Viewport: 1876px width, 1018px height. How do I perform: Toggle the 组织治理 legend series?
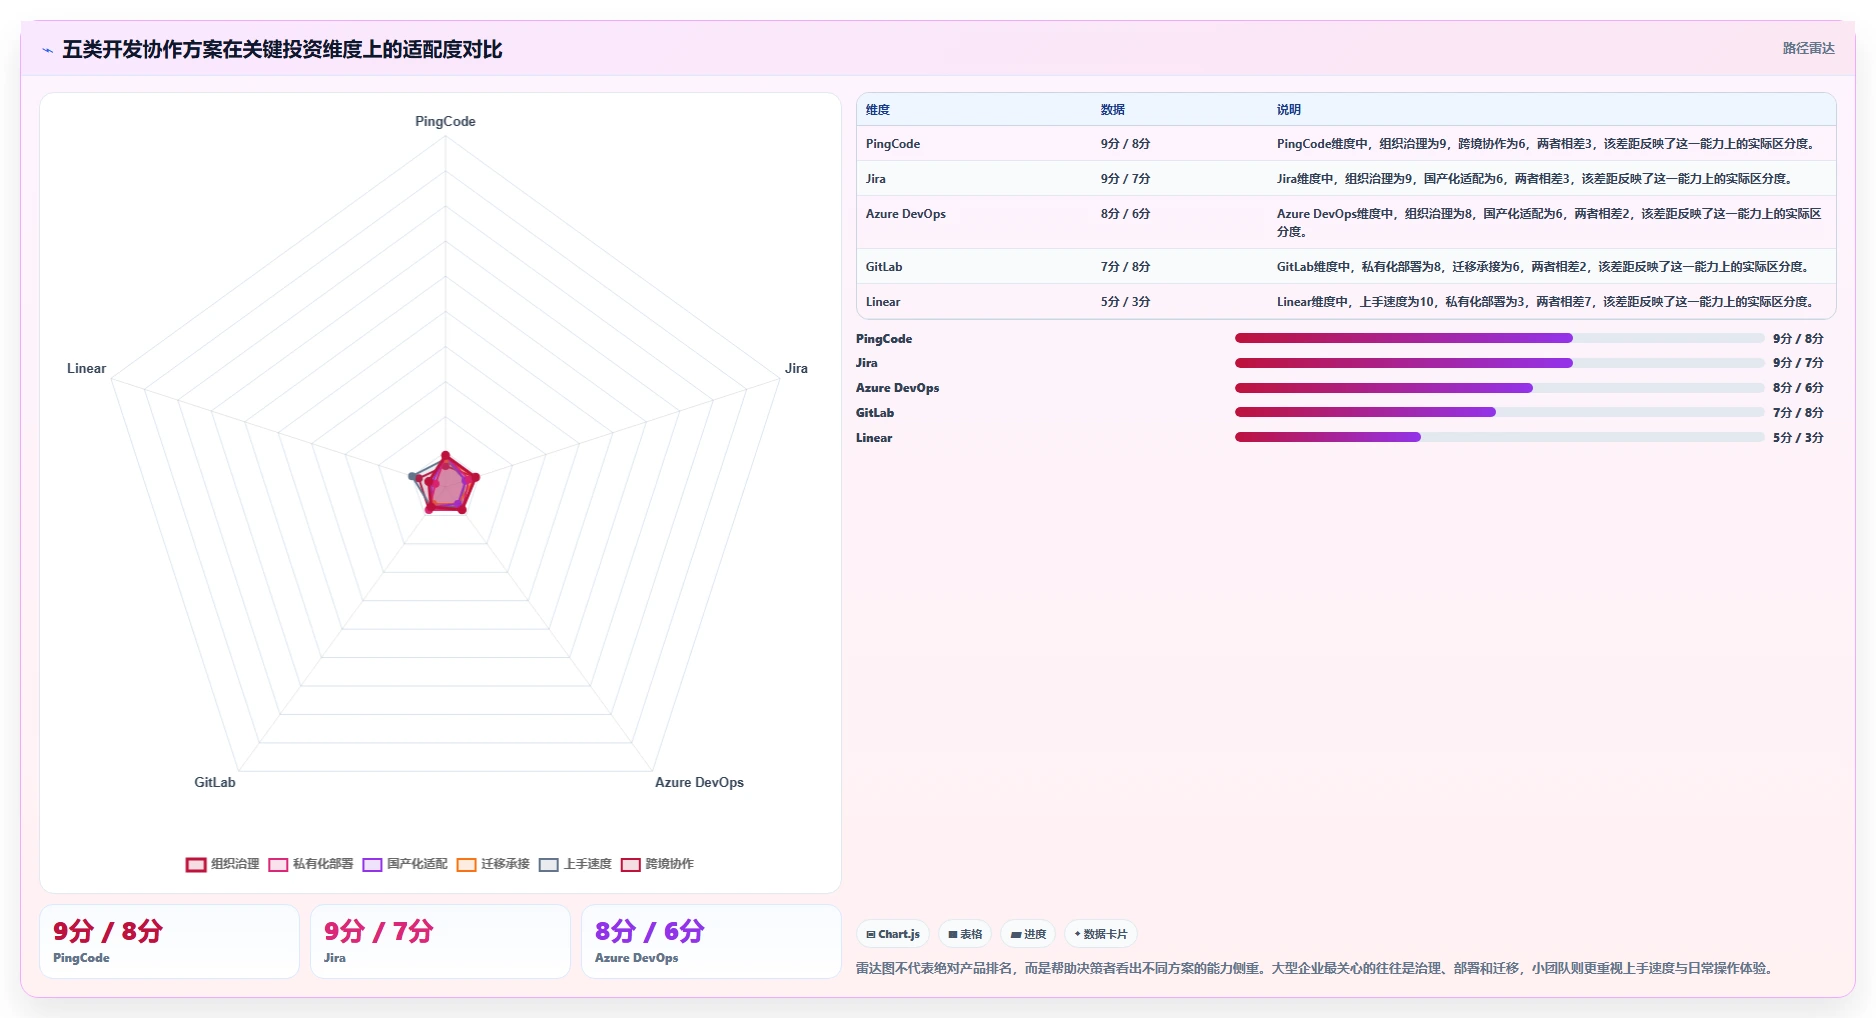click(222, 864)
